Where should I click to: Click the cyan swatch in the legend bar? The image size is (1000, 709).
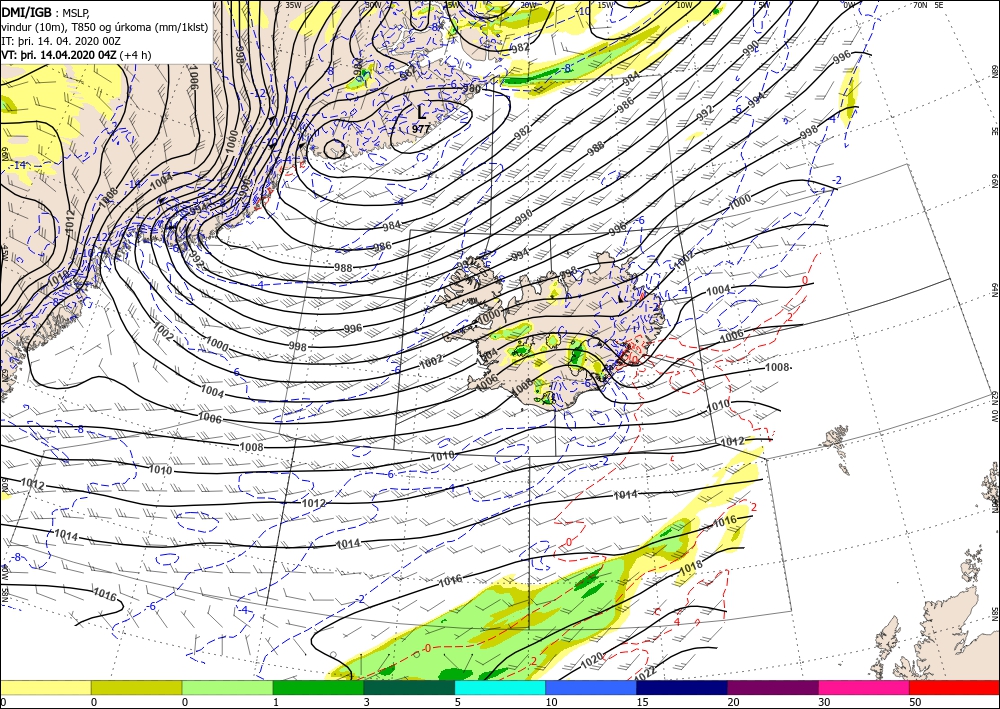pos(500,687)
